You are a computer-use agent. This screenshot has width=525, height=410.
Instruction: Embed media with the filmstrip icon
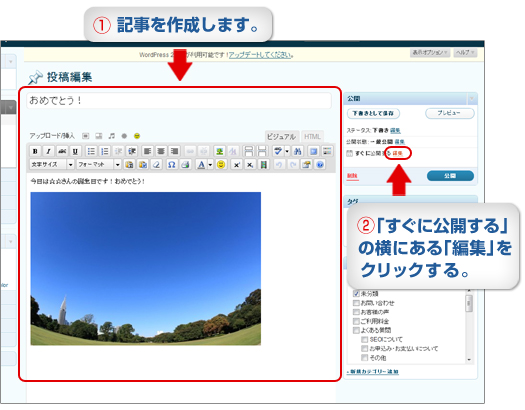pyautogui.click(x=264, y=165)
